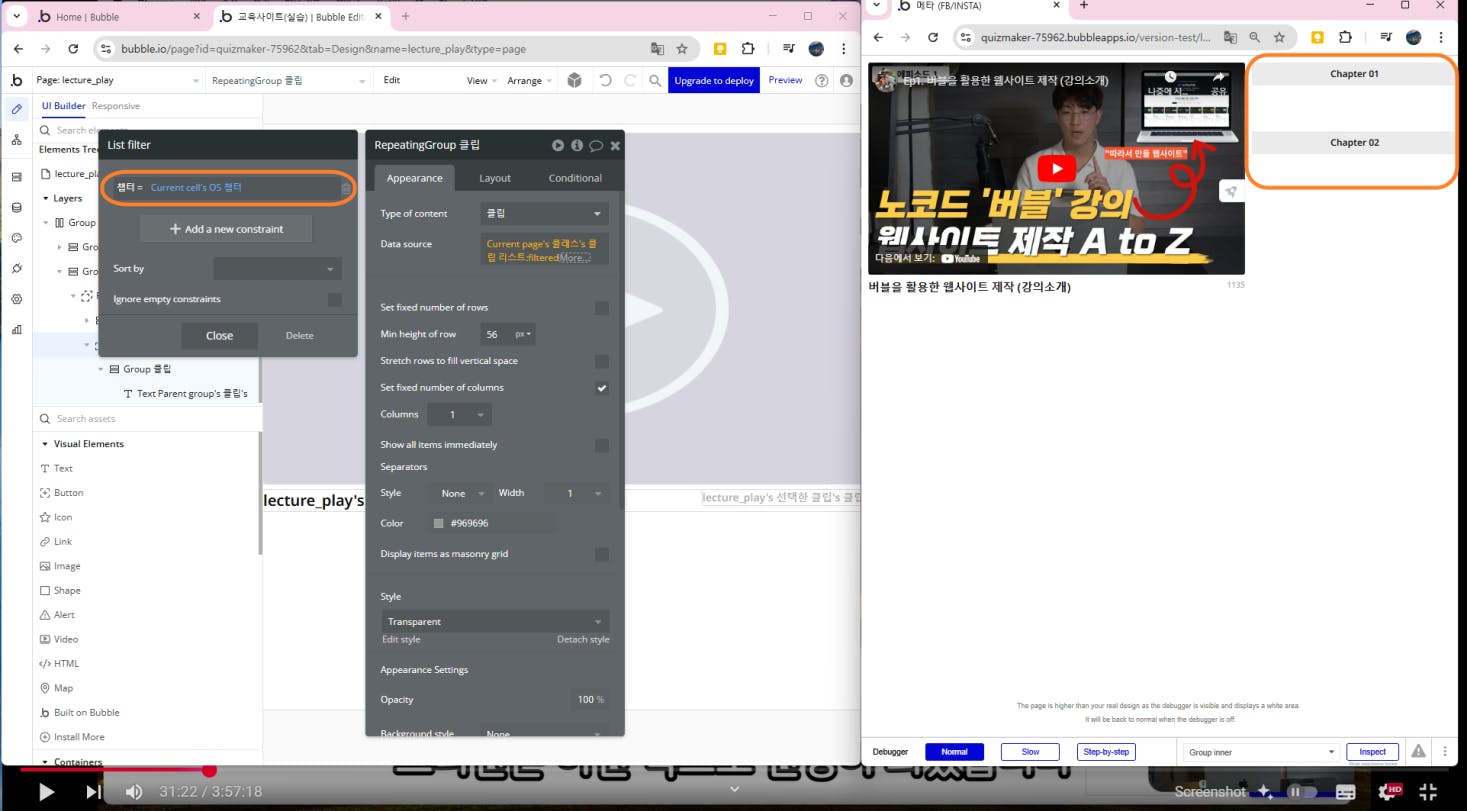Collapse the Layers section in Elements Tree
Screen dimensions: 1467x811
click(x=45, y=198)
